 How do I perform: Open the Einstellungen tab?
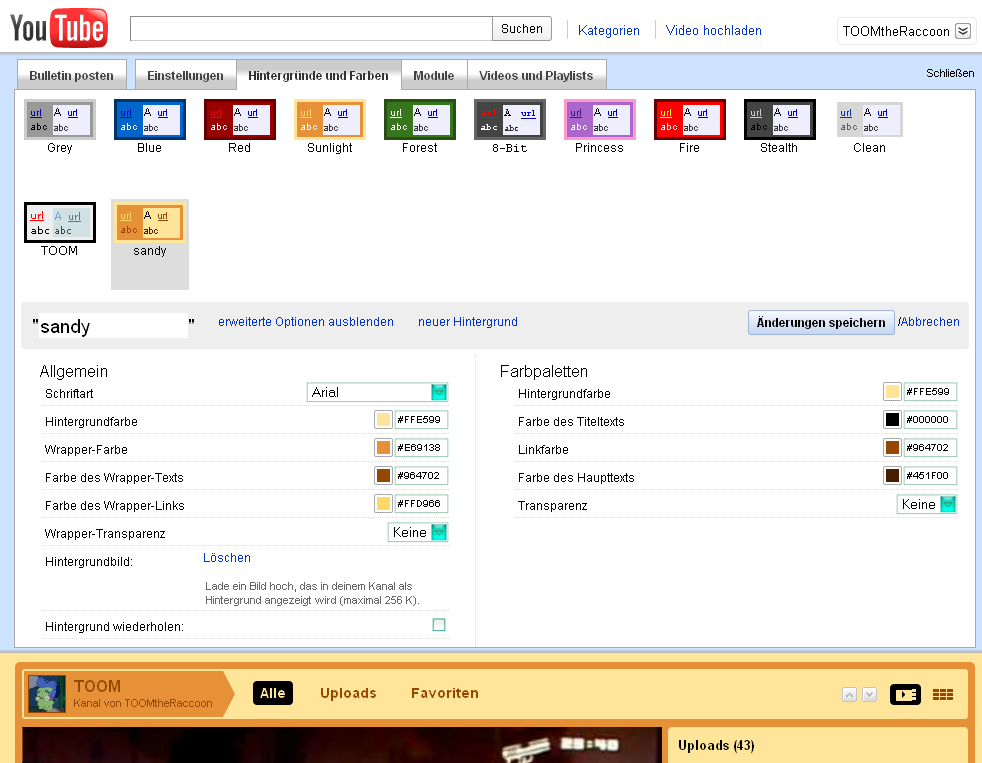[185, 75]
